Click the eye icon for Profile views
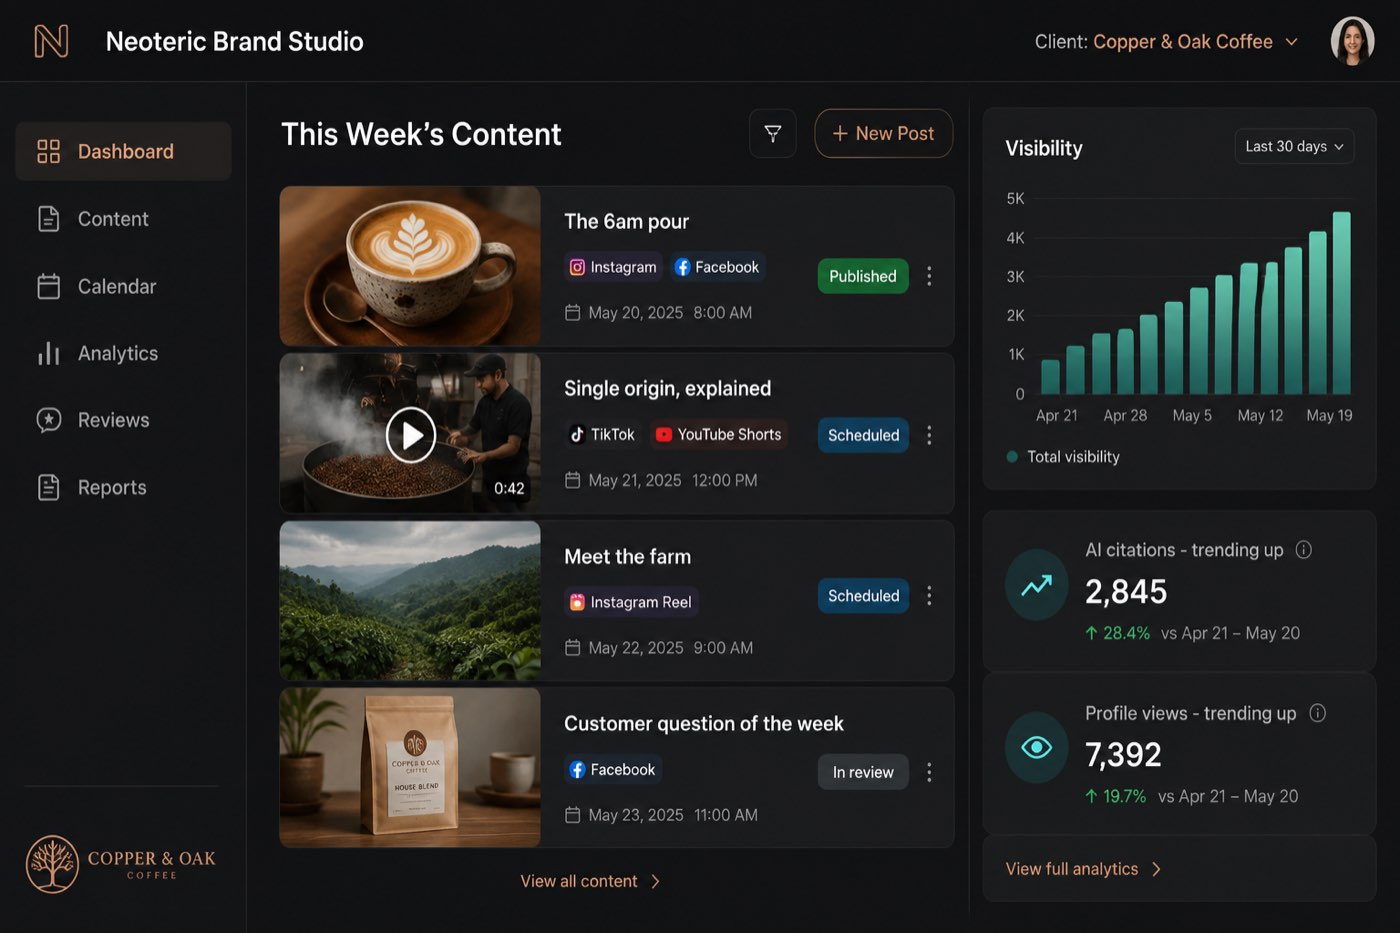This screenshot has height=933, width=1400. [x=1036, y=747]
